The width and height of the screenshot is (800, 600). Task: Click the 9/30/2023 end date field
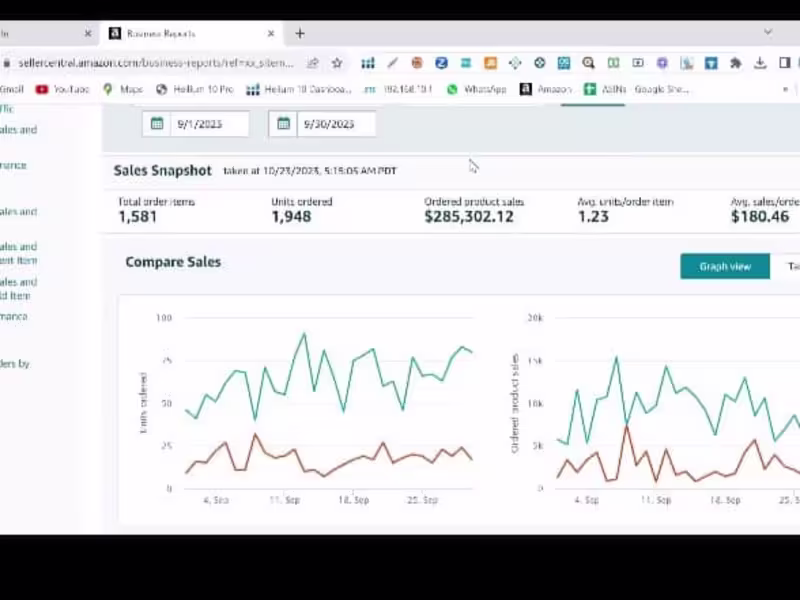[336, 124]
